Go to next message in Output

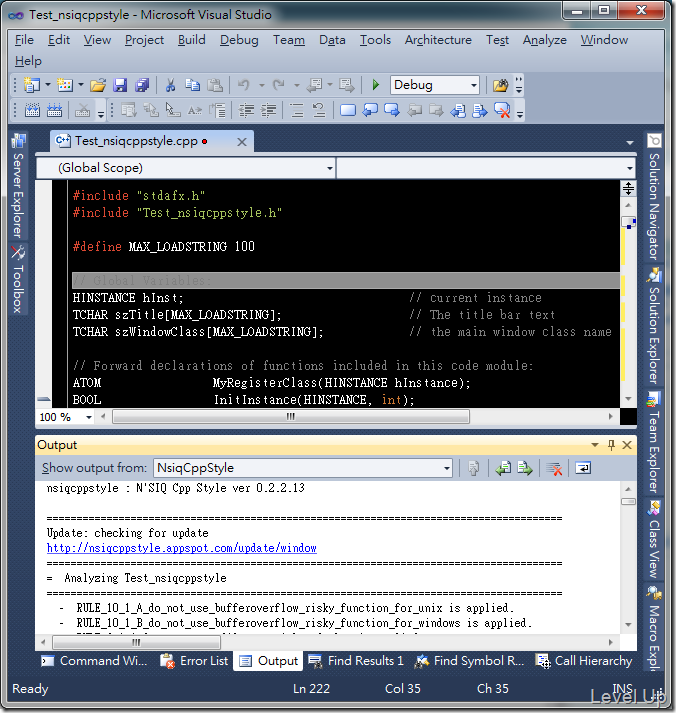tap(525, 468)
